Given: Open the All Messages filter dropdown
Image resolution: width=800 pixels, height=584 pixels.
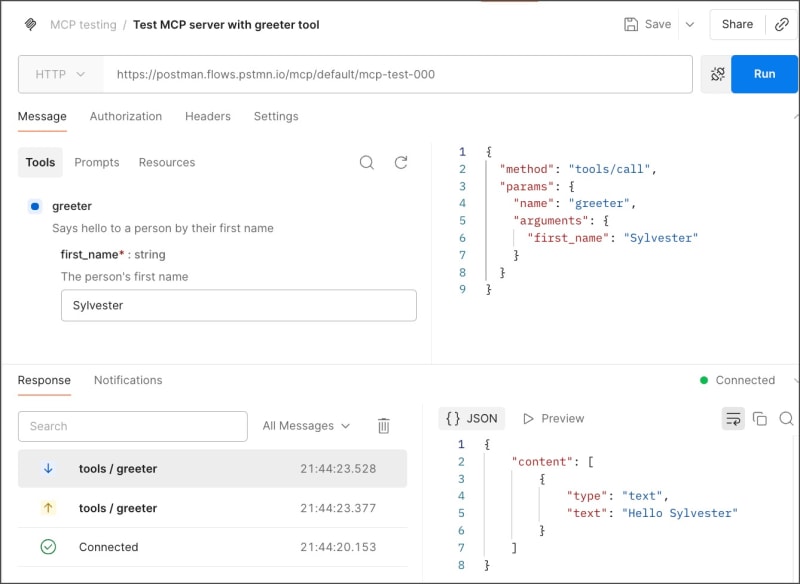Looking at the screenshot, I should [306, 426].
